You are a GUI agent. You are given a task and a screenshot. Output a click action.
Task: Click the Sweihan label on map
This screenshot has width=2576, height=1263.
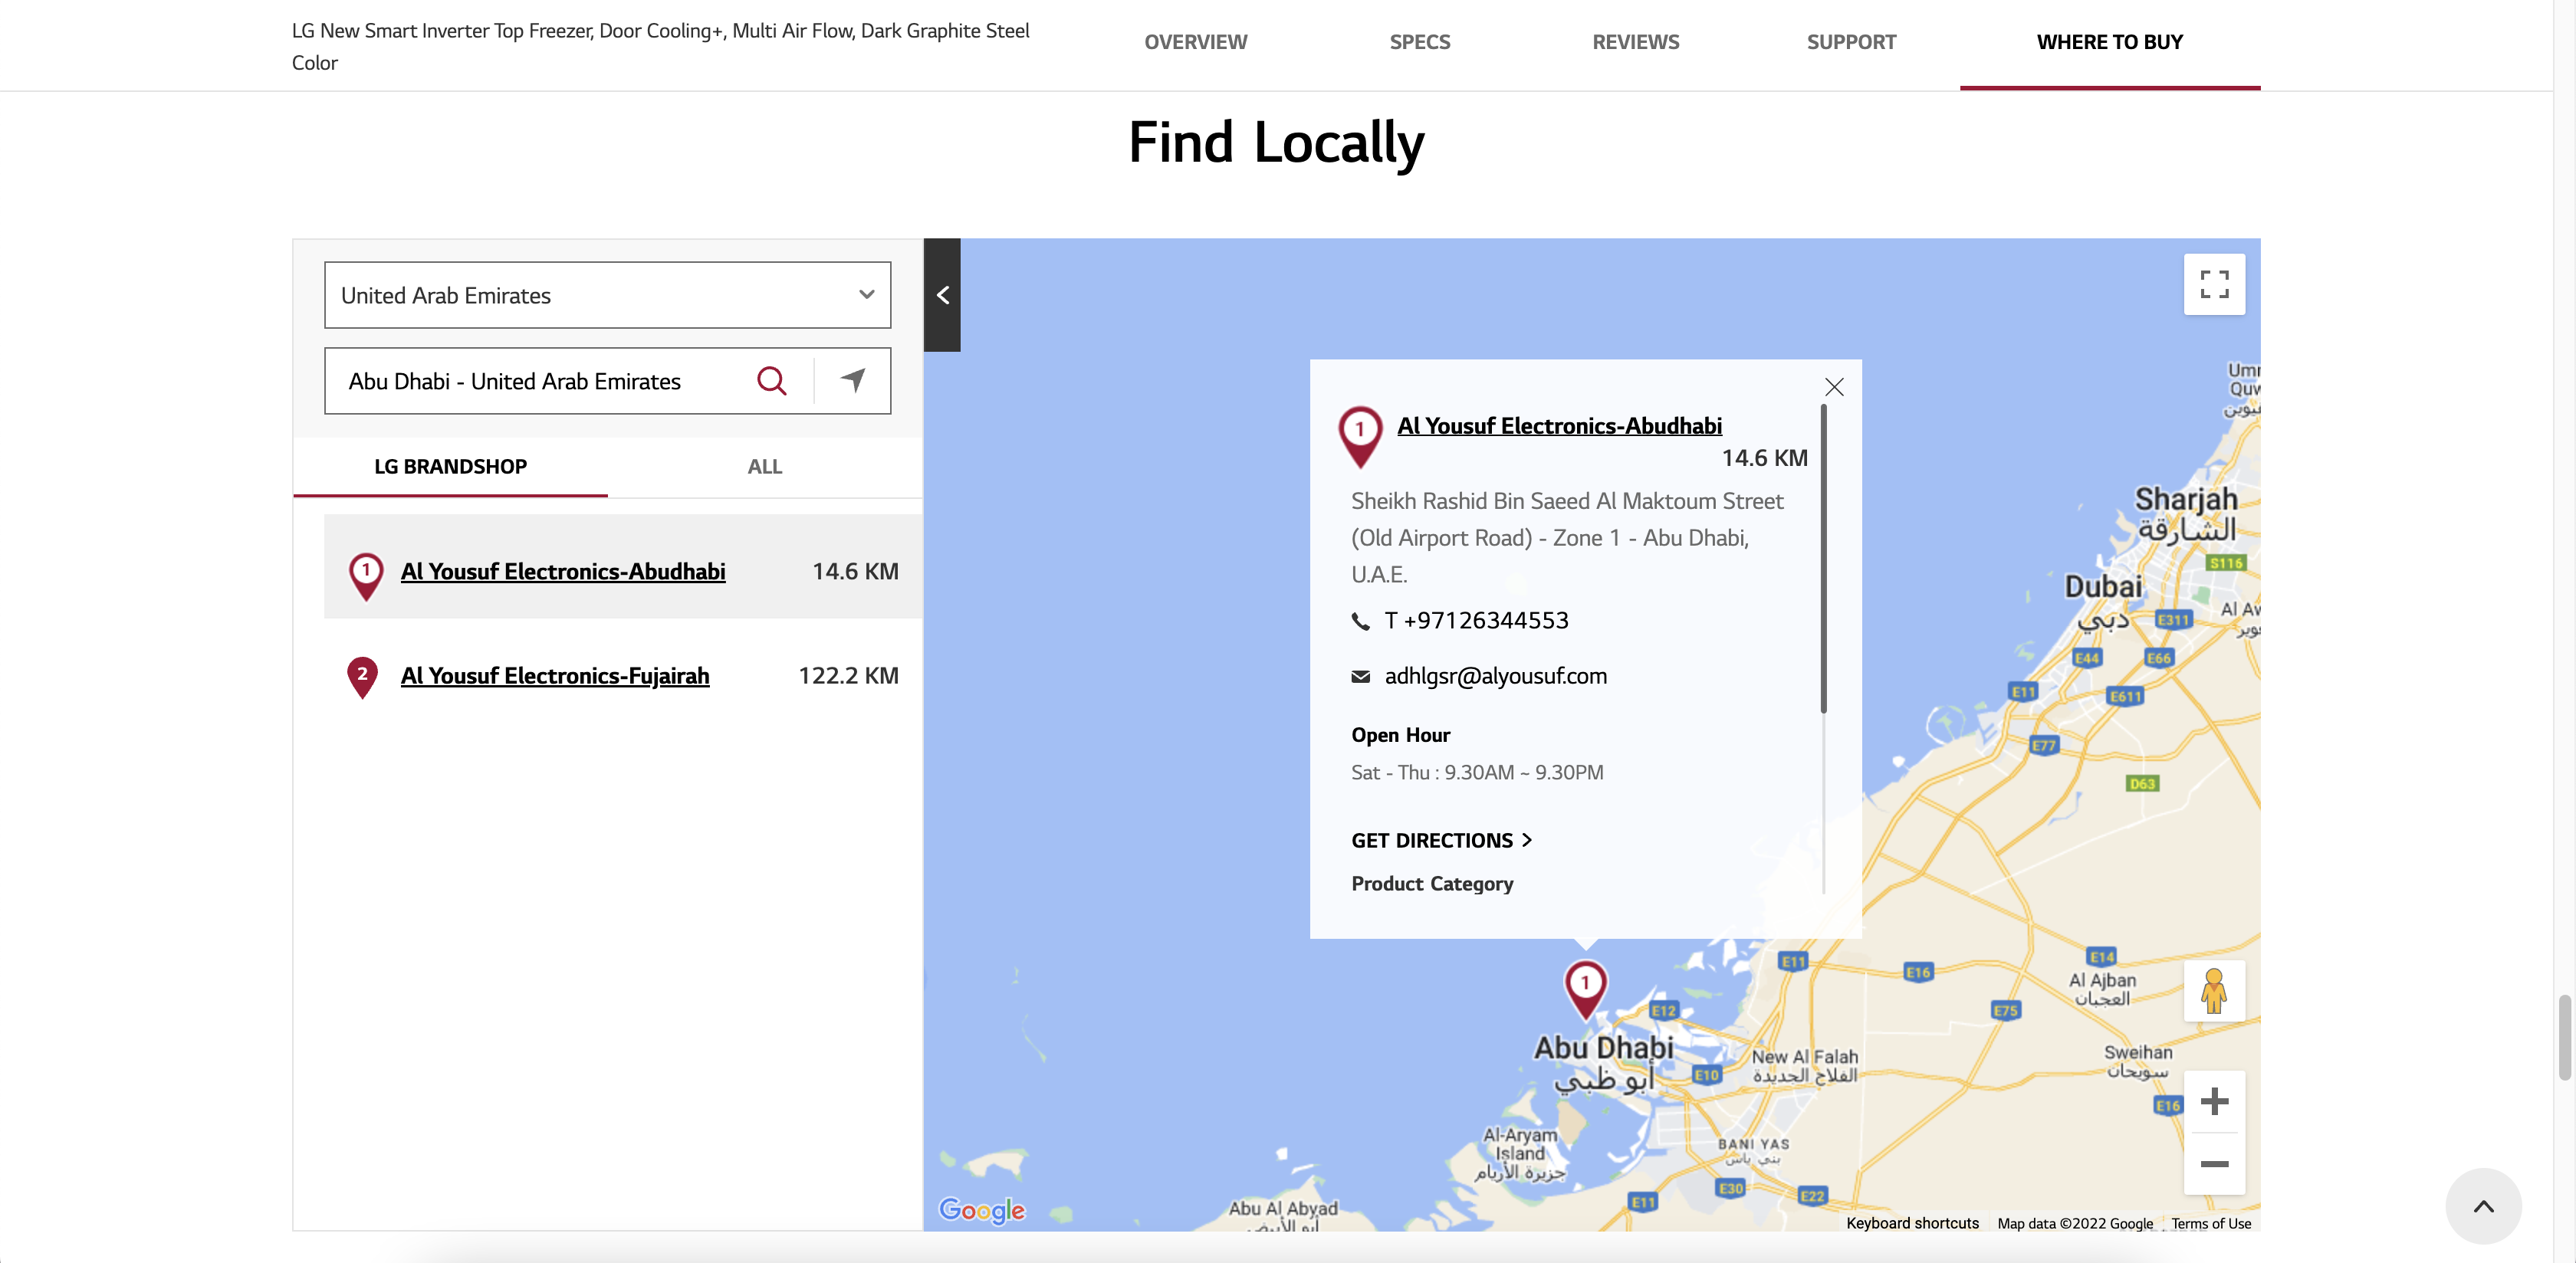tap(2138, 1052)
